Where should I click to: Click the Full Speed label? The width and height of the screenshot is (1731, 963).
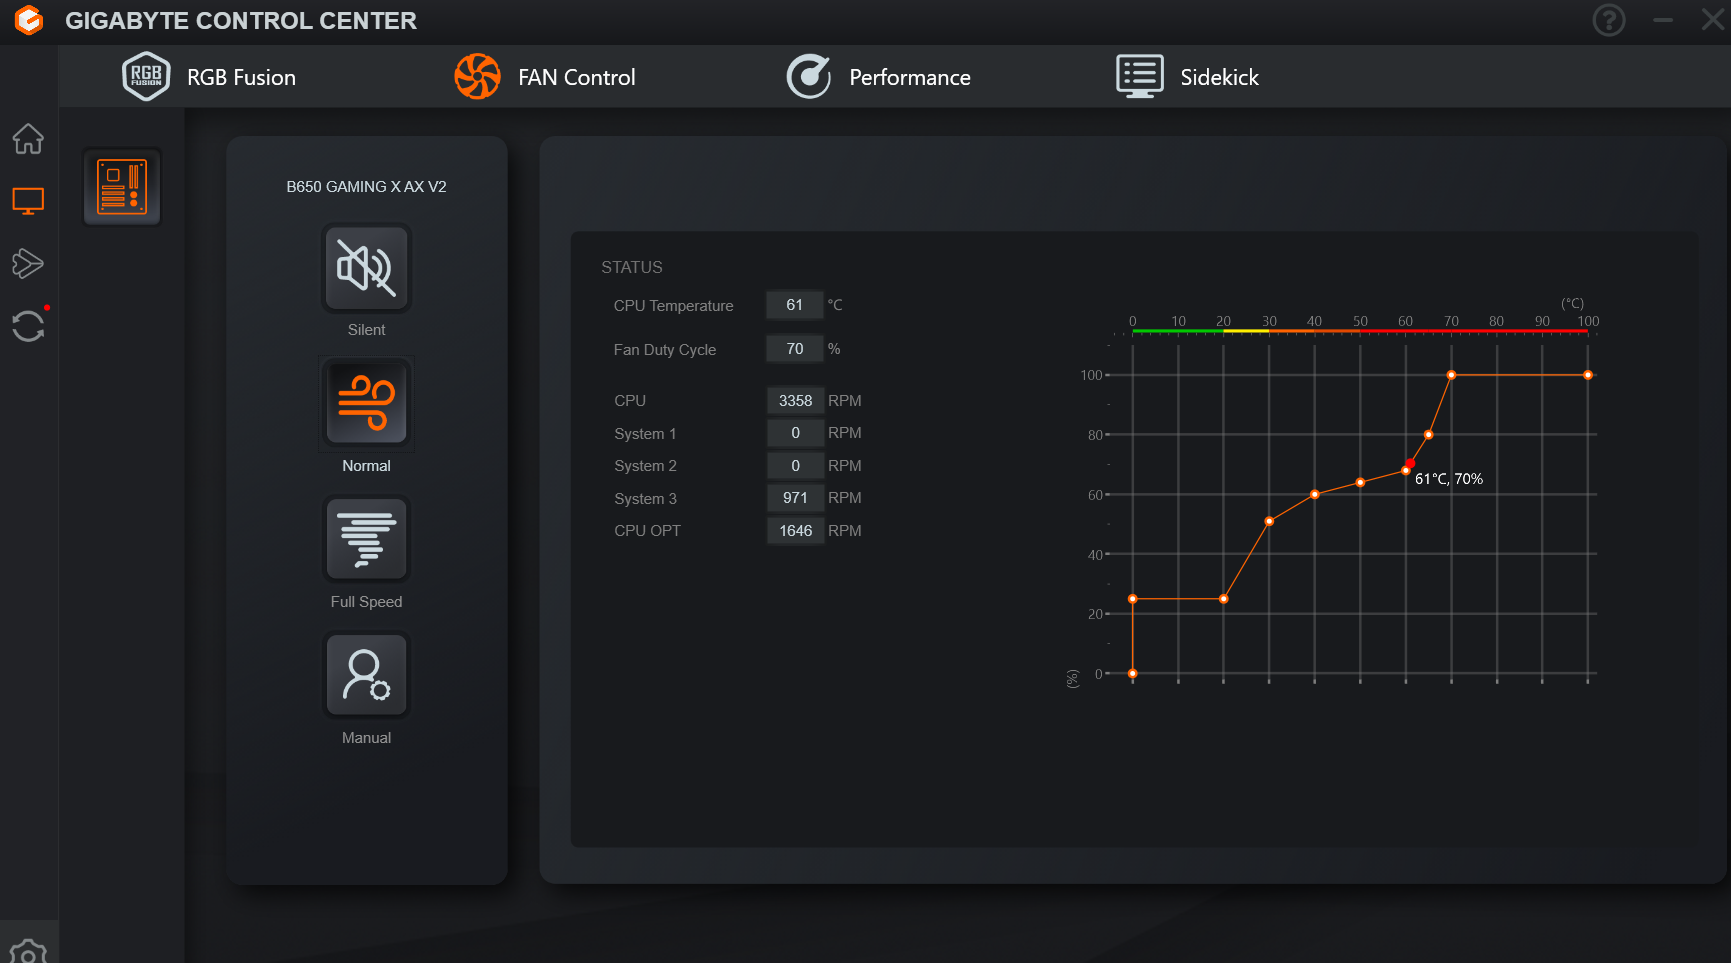(x=366, y=602)
